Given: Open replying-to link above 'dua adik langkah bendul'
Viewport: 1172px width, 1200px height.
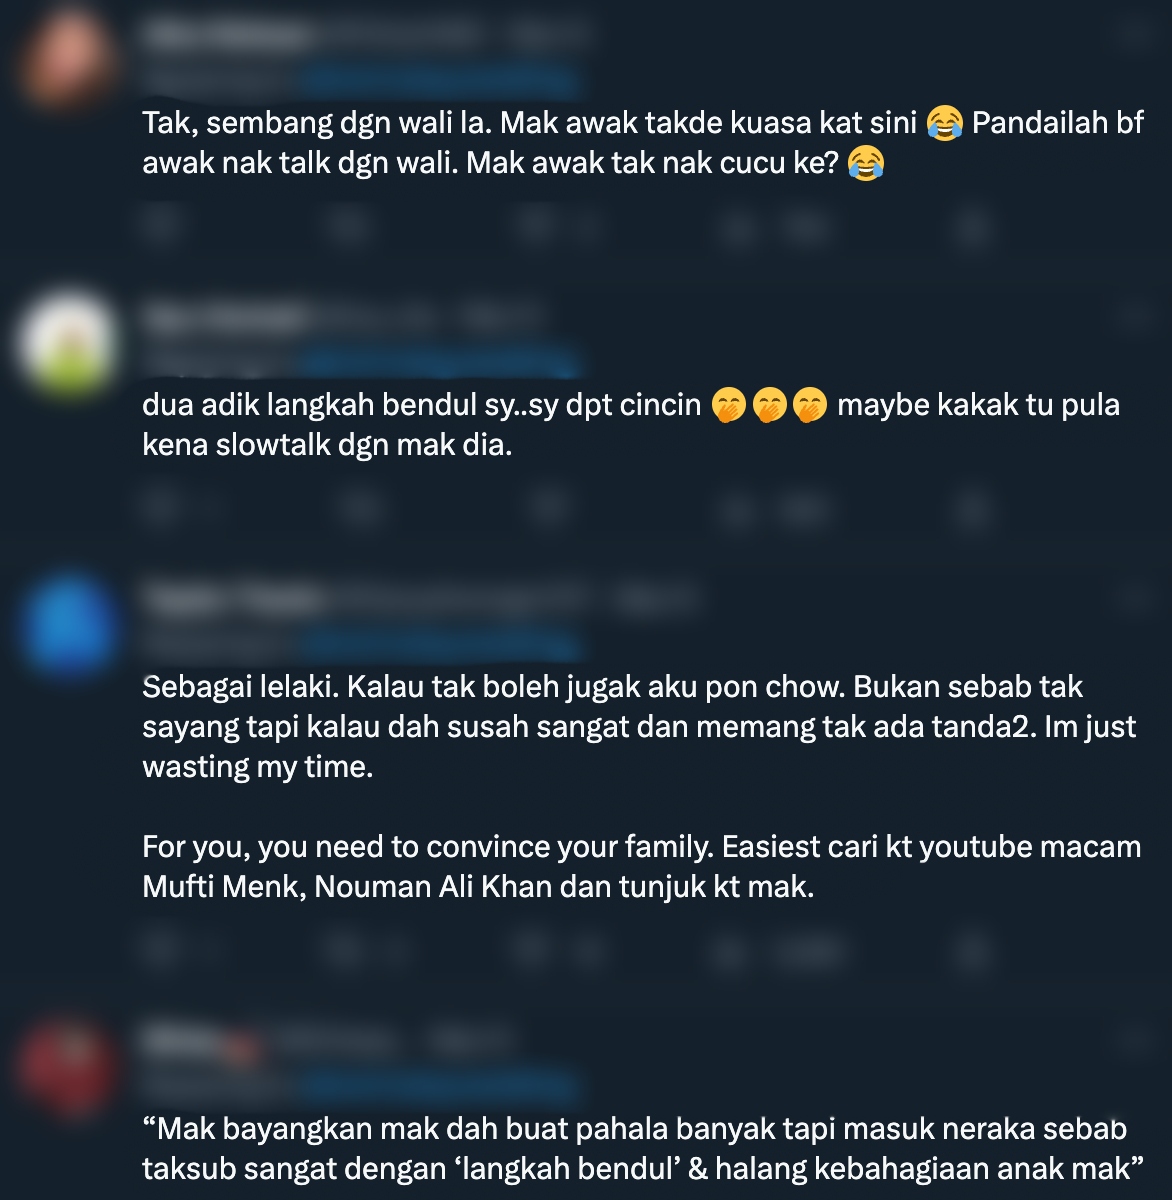Looking at the screenshot, I should tap(438, 362).
